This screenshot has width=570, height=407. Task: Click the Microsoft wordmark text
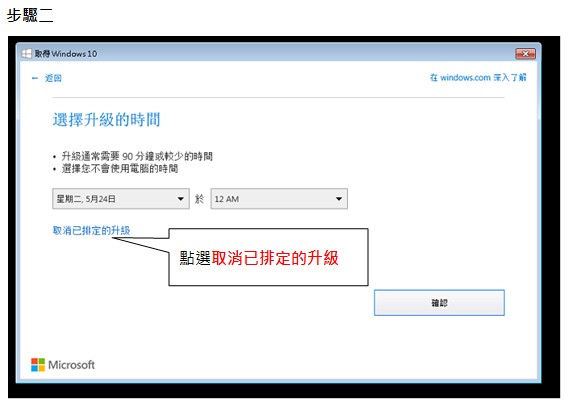pos(72,364)
